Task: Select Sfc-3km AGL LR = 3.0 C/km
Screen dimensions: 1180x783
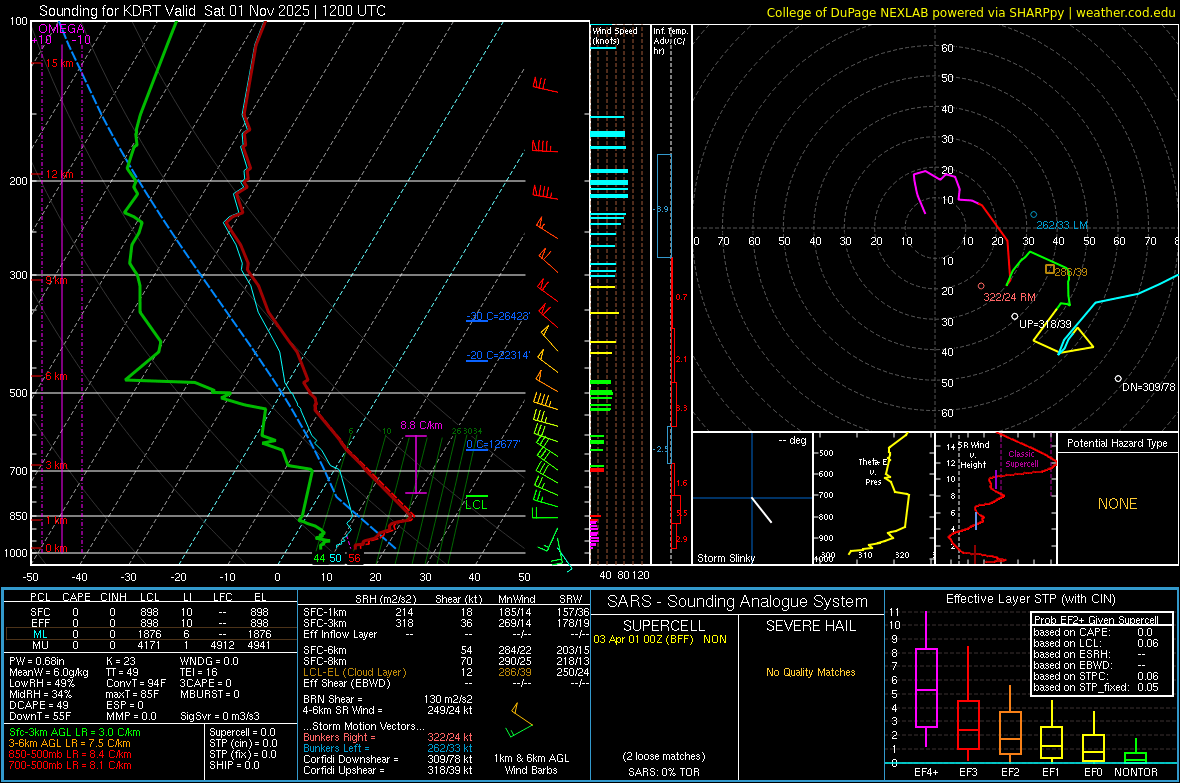Action: click(x=75, y=732)
